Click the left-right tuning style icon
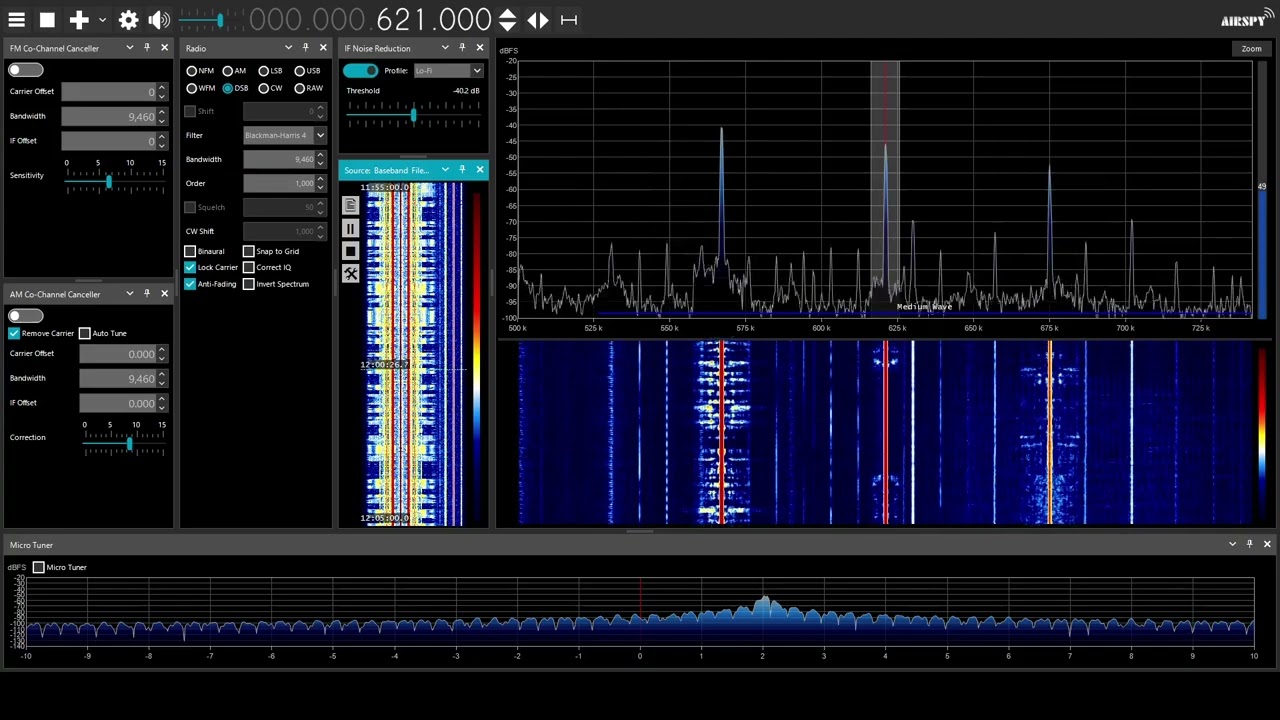This screenshot has width=1280, height=720. click(538, 20)
